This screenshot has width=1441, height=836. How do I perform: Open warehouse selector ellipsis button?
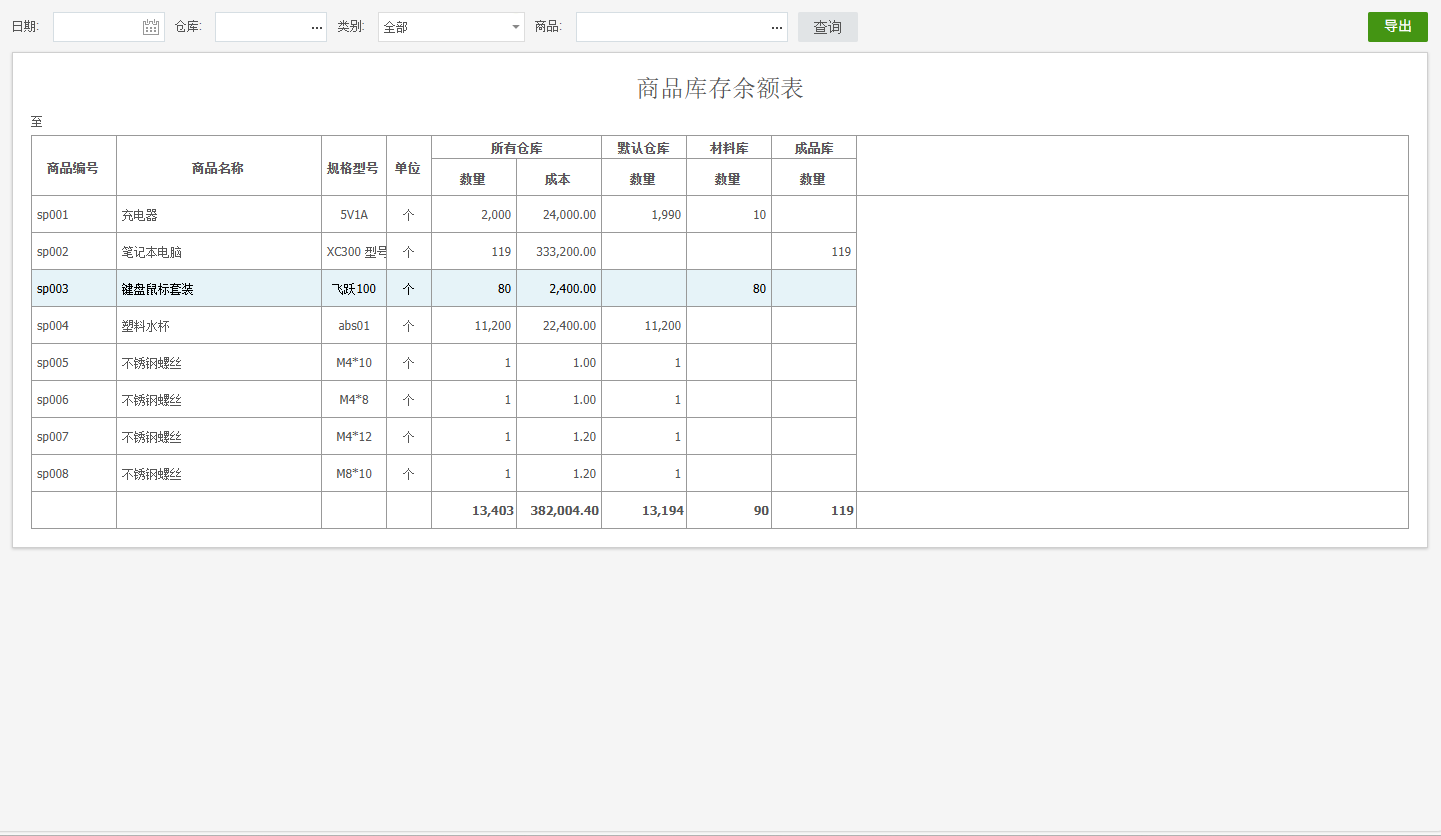point(316,27)
